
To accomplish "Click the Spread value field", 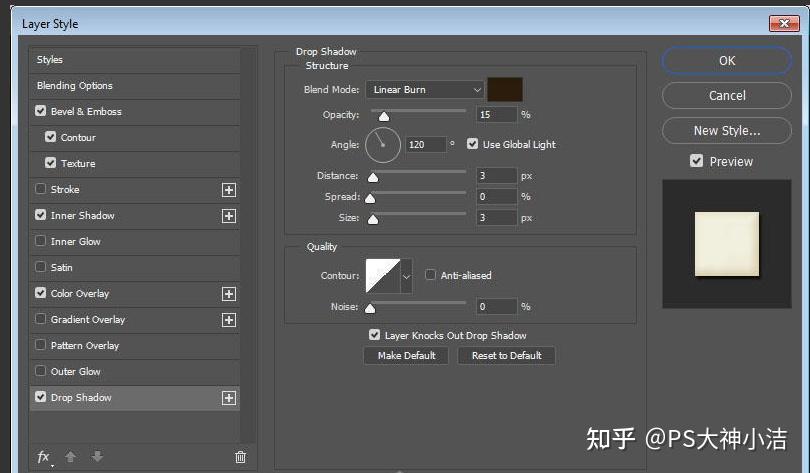I will [x=496, y=197].
